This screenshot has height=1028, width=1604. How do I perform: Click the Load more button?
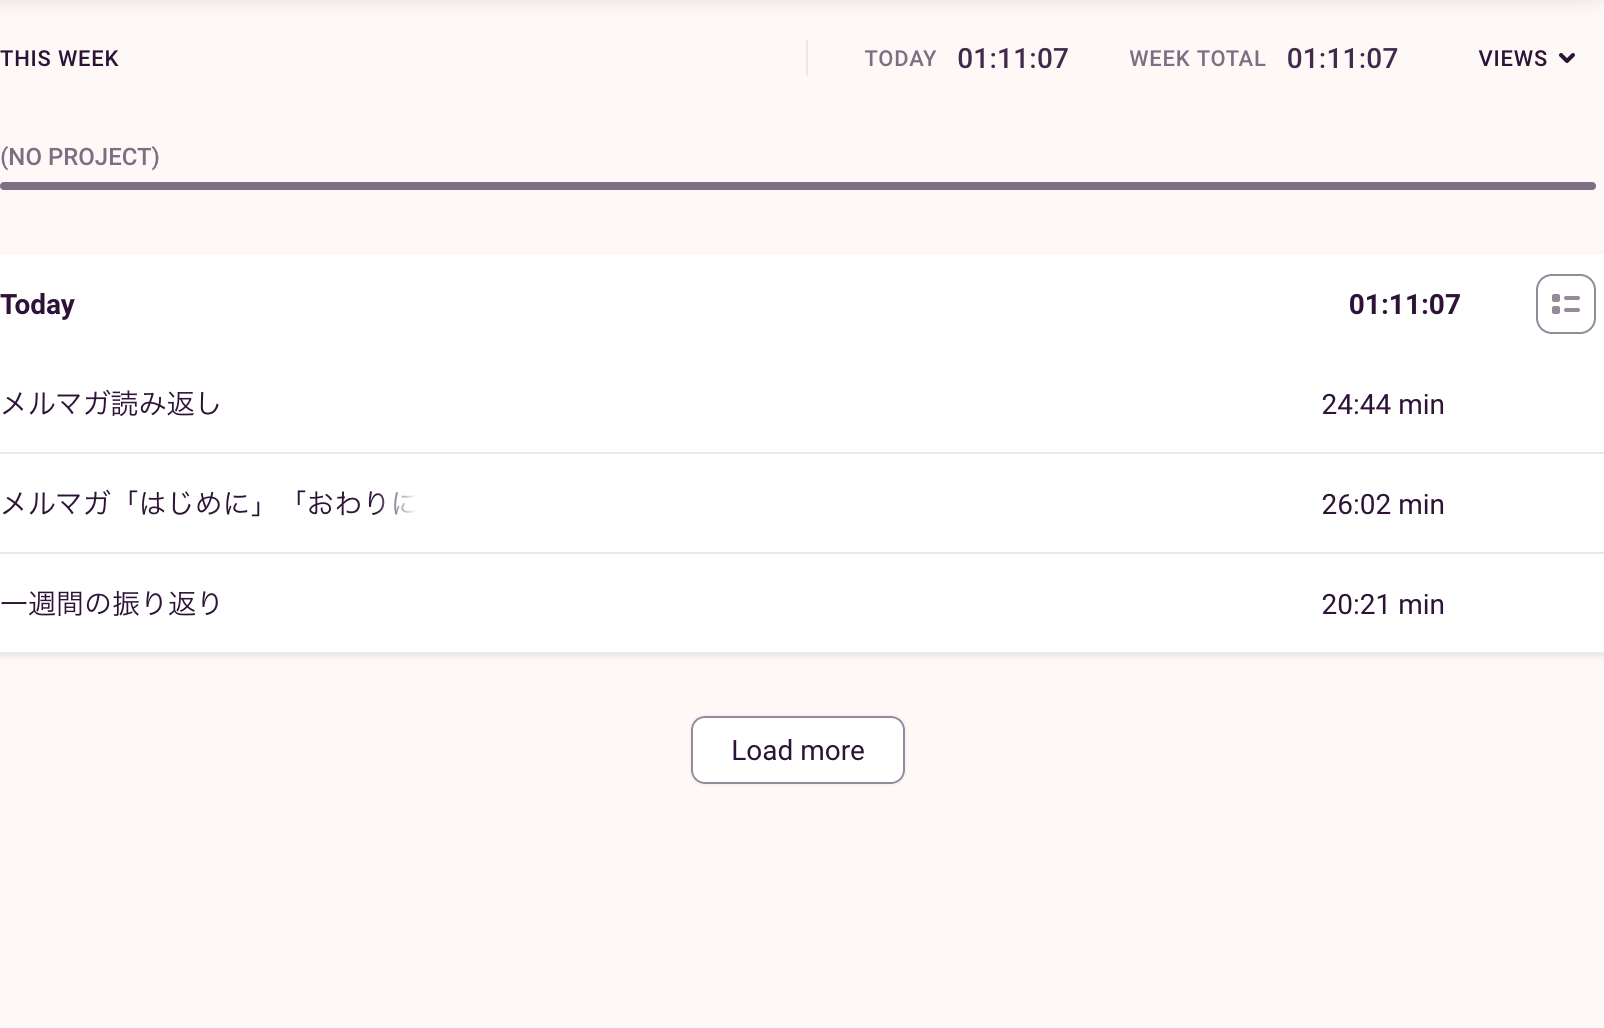[x=797, y=750]
